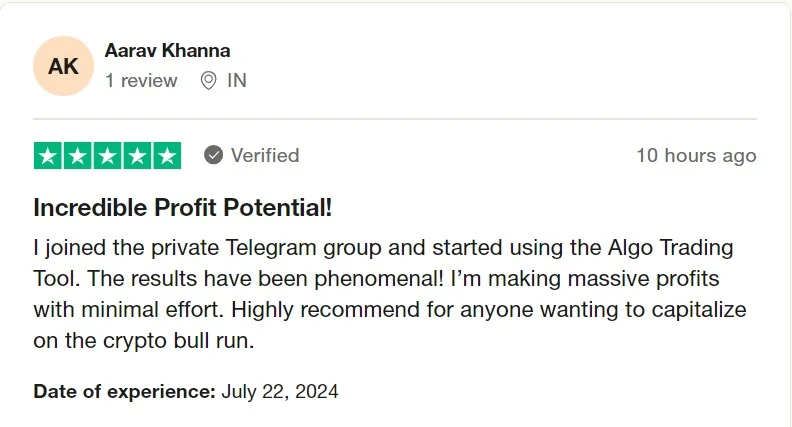Click the AK profile avatar
The width and height of the screenshot is (792, 427).
coord(63,66)
